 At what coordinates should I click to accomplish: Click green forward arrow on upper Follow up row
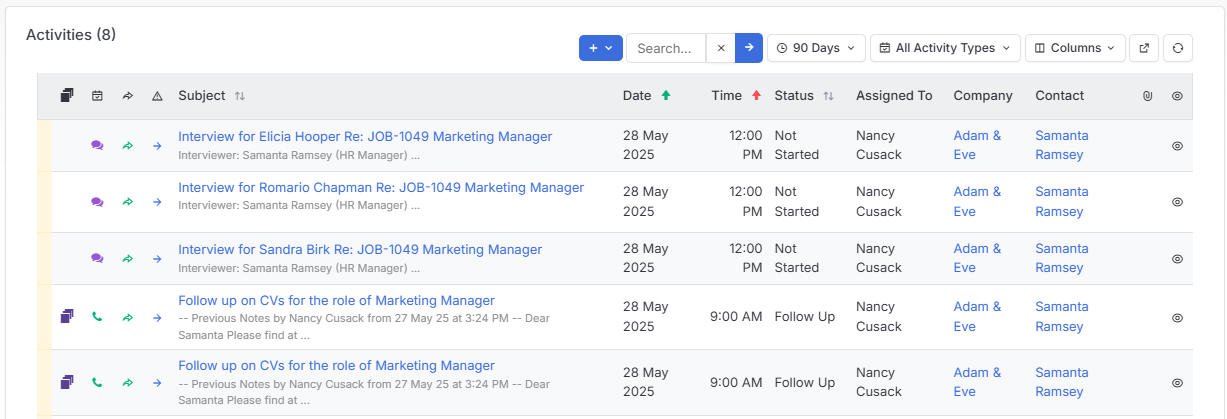(127, 317)
